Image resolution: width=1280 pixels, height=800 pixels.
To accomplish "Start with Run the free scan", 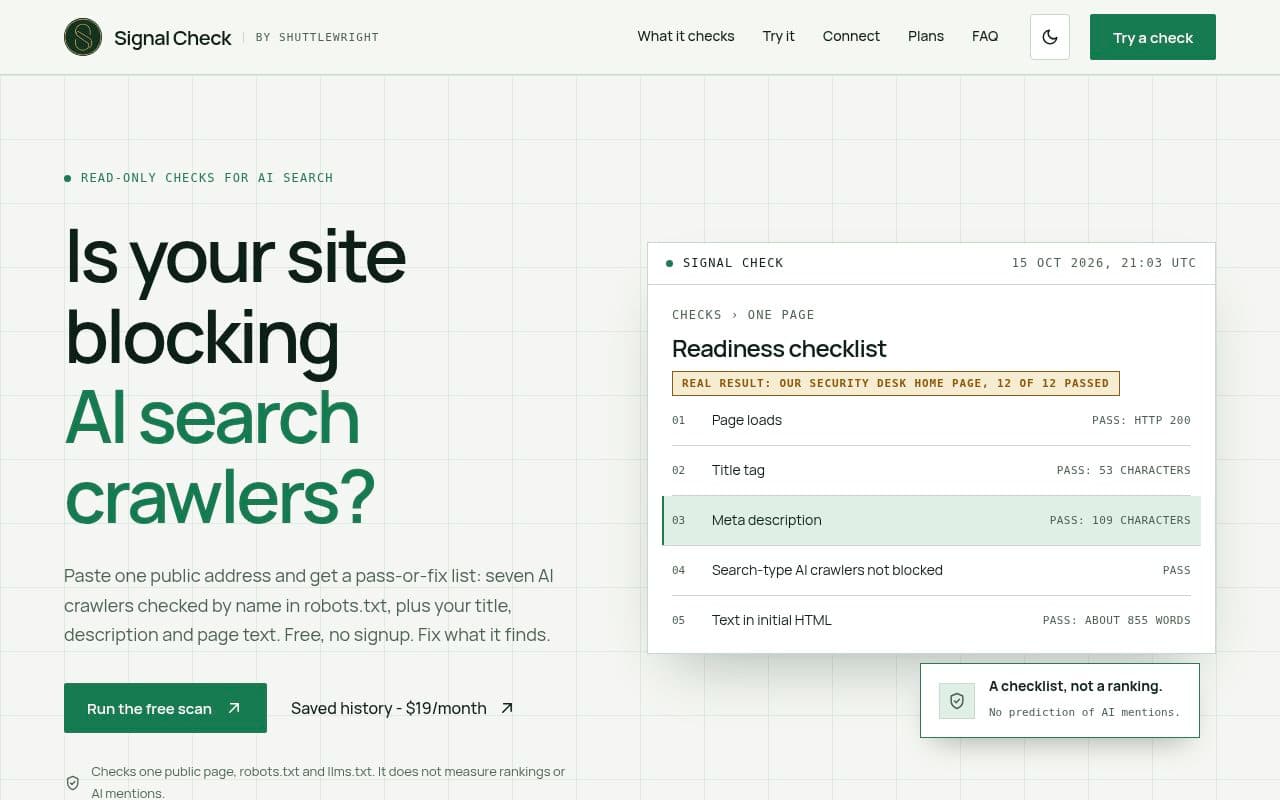I will coord(165,708).
